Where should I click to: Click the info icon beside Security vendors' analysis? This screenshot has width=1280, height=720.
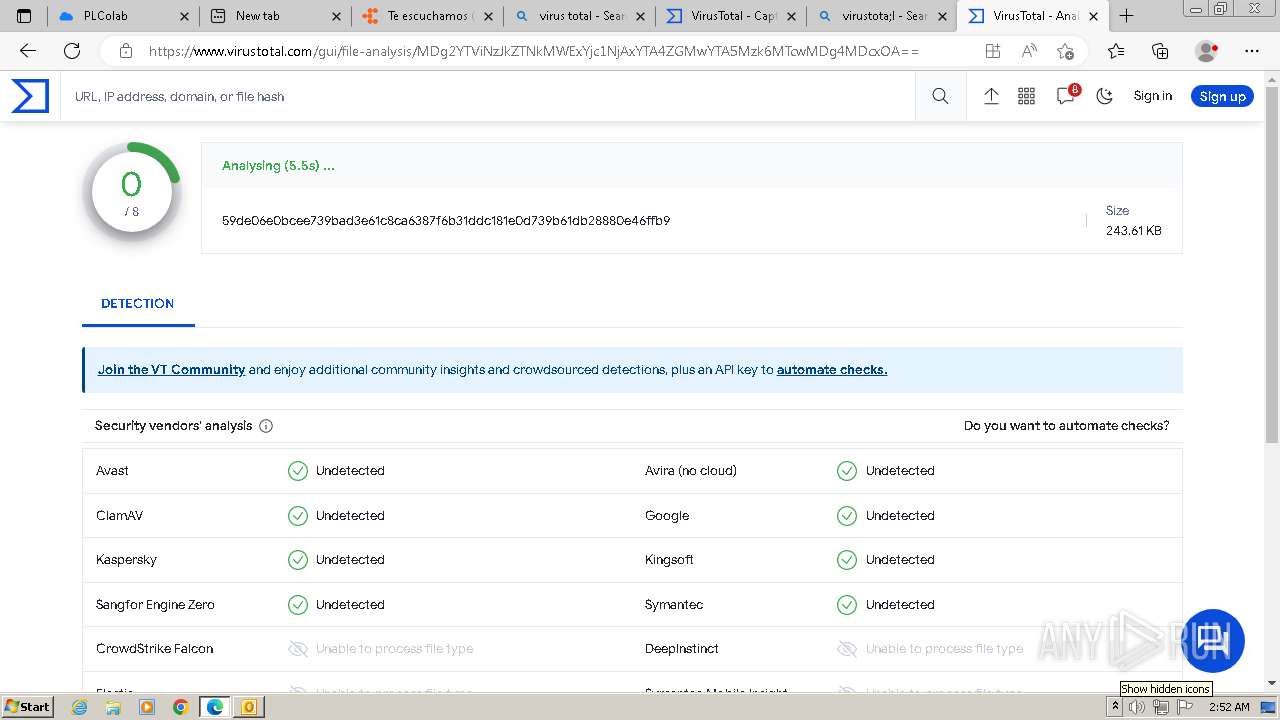click(x=266, y=426)
